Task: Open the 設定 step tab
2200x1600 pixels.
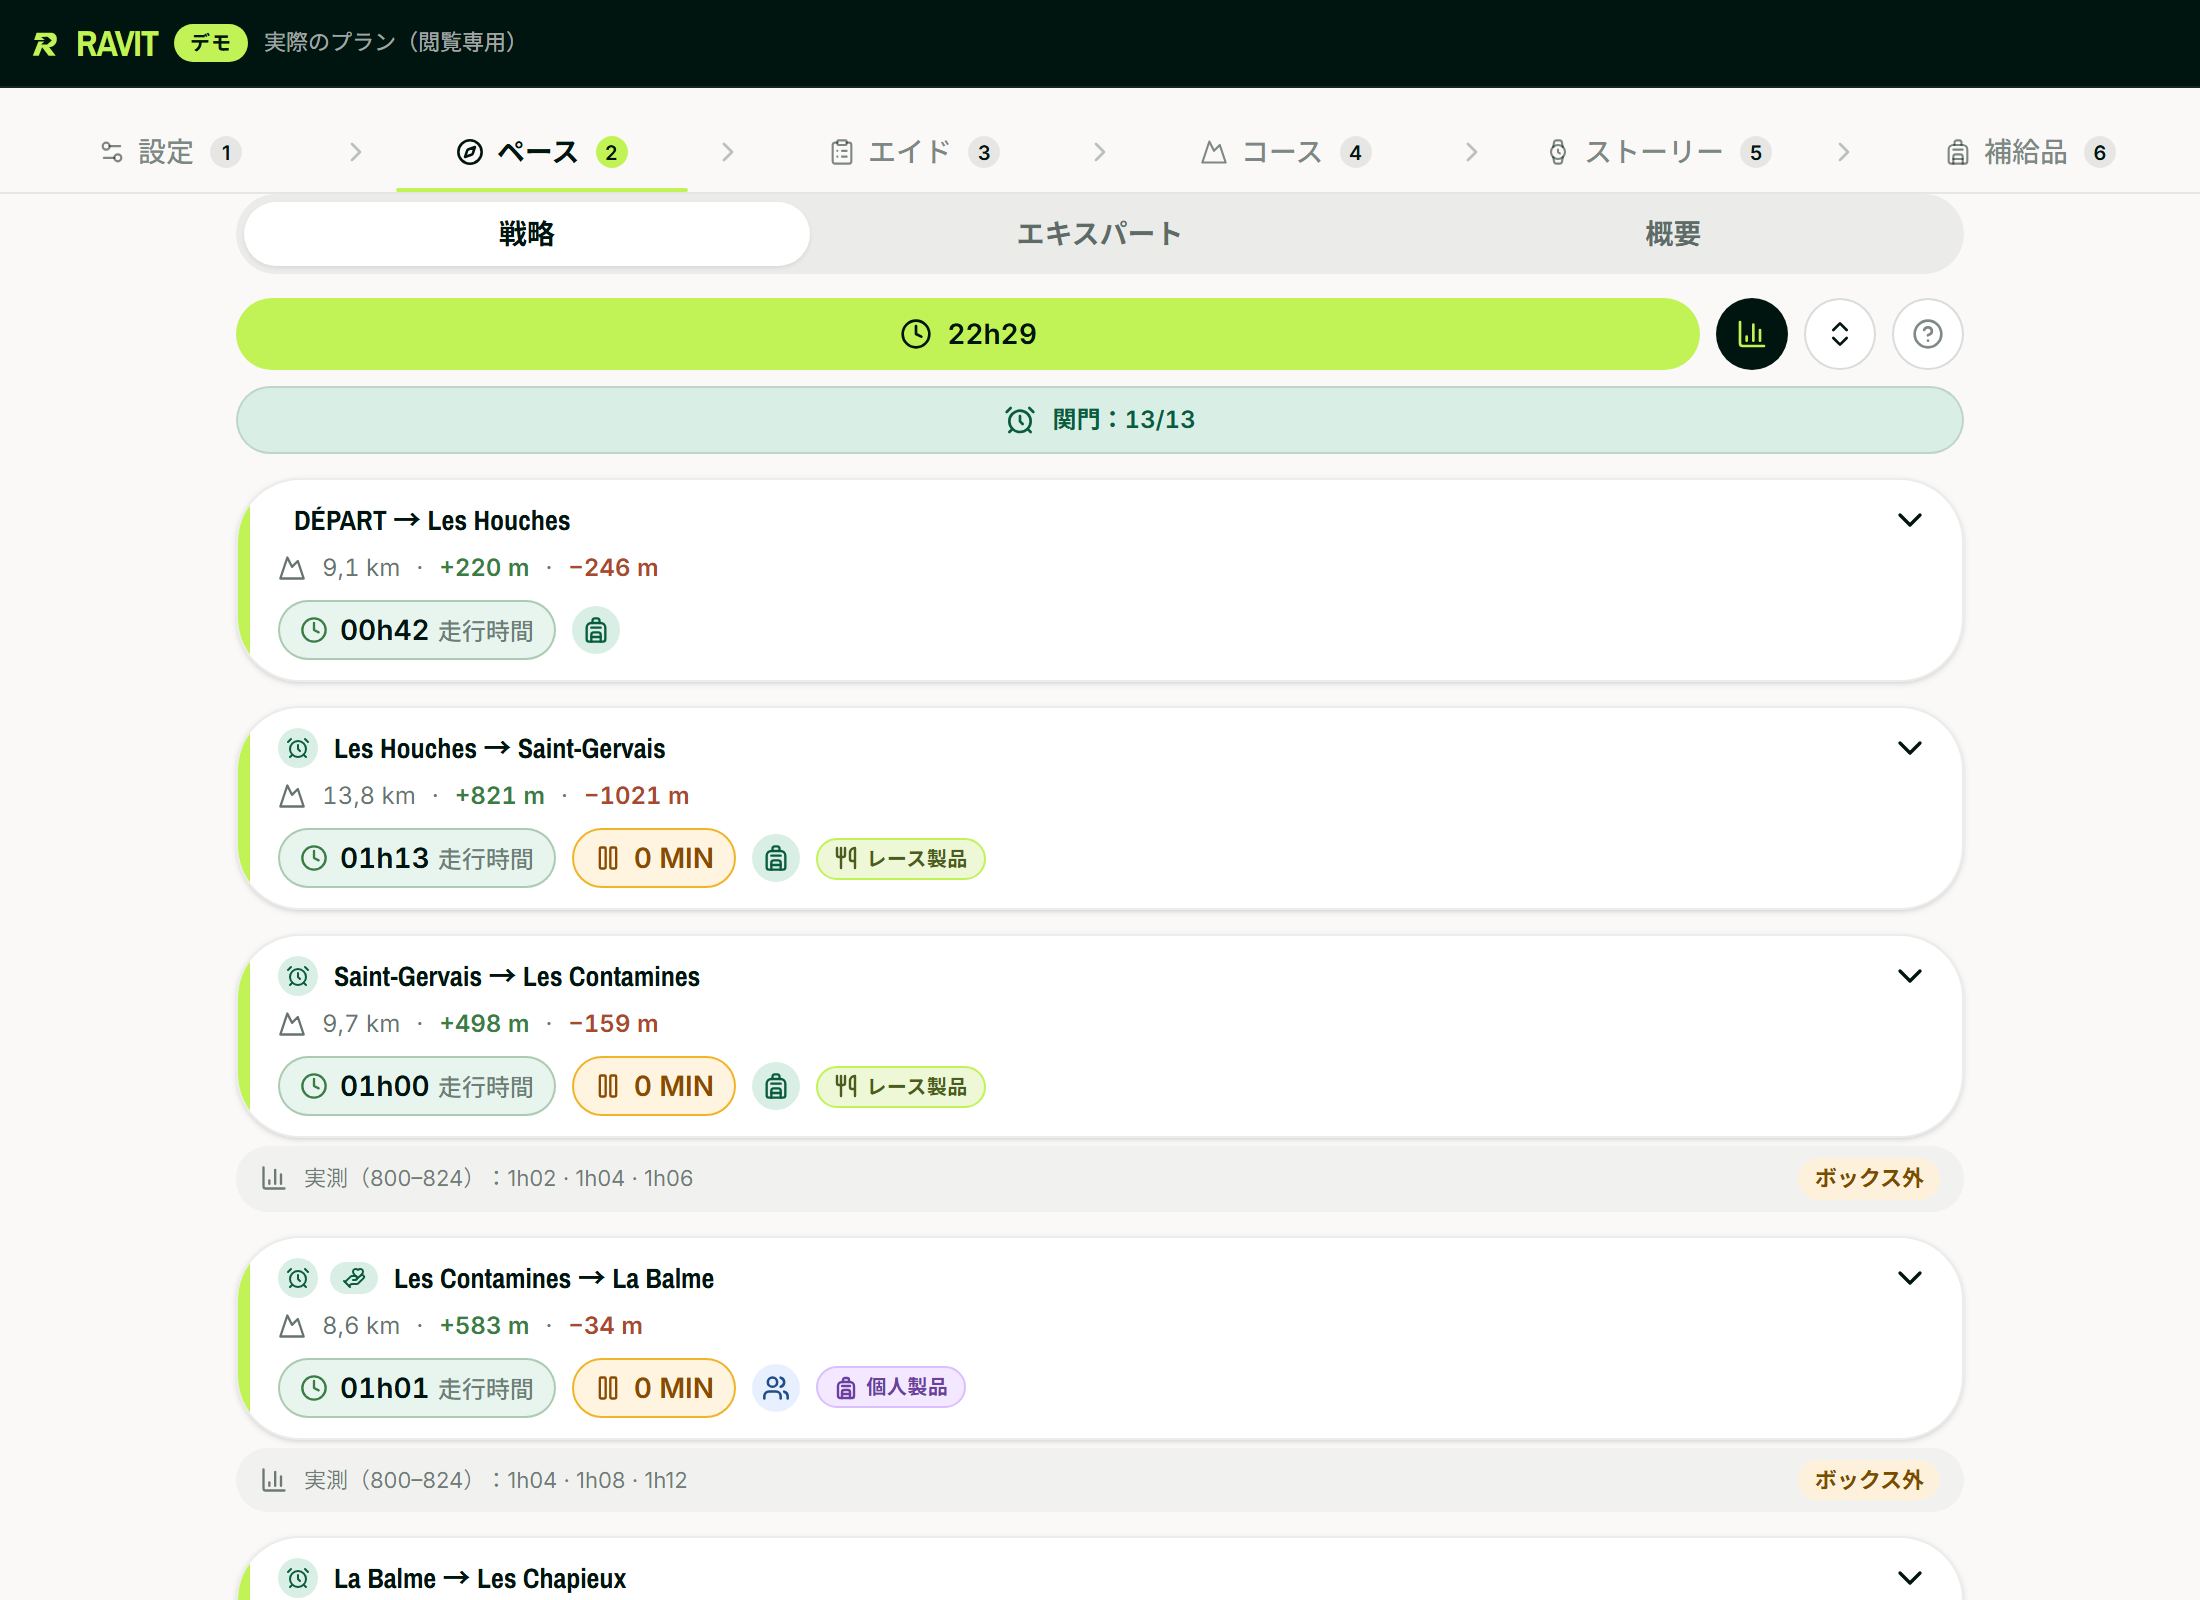Action: coord(170,152)
